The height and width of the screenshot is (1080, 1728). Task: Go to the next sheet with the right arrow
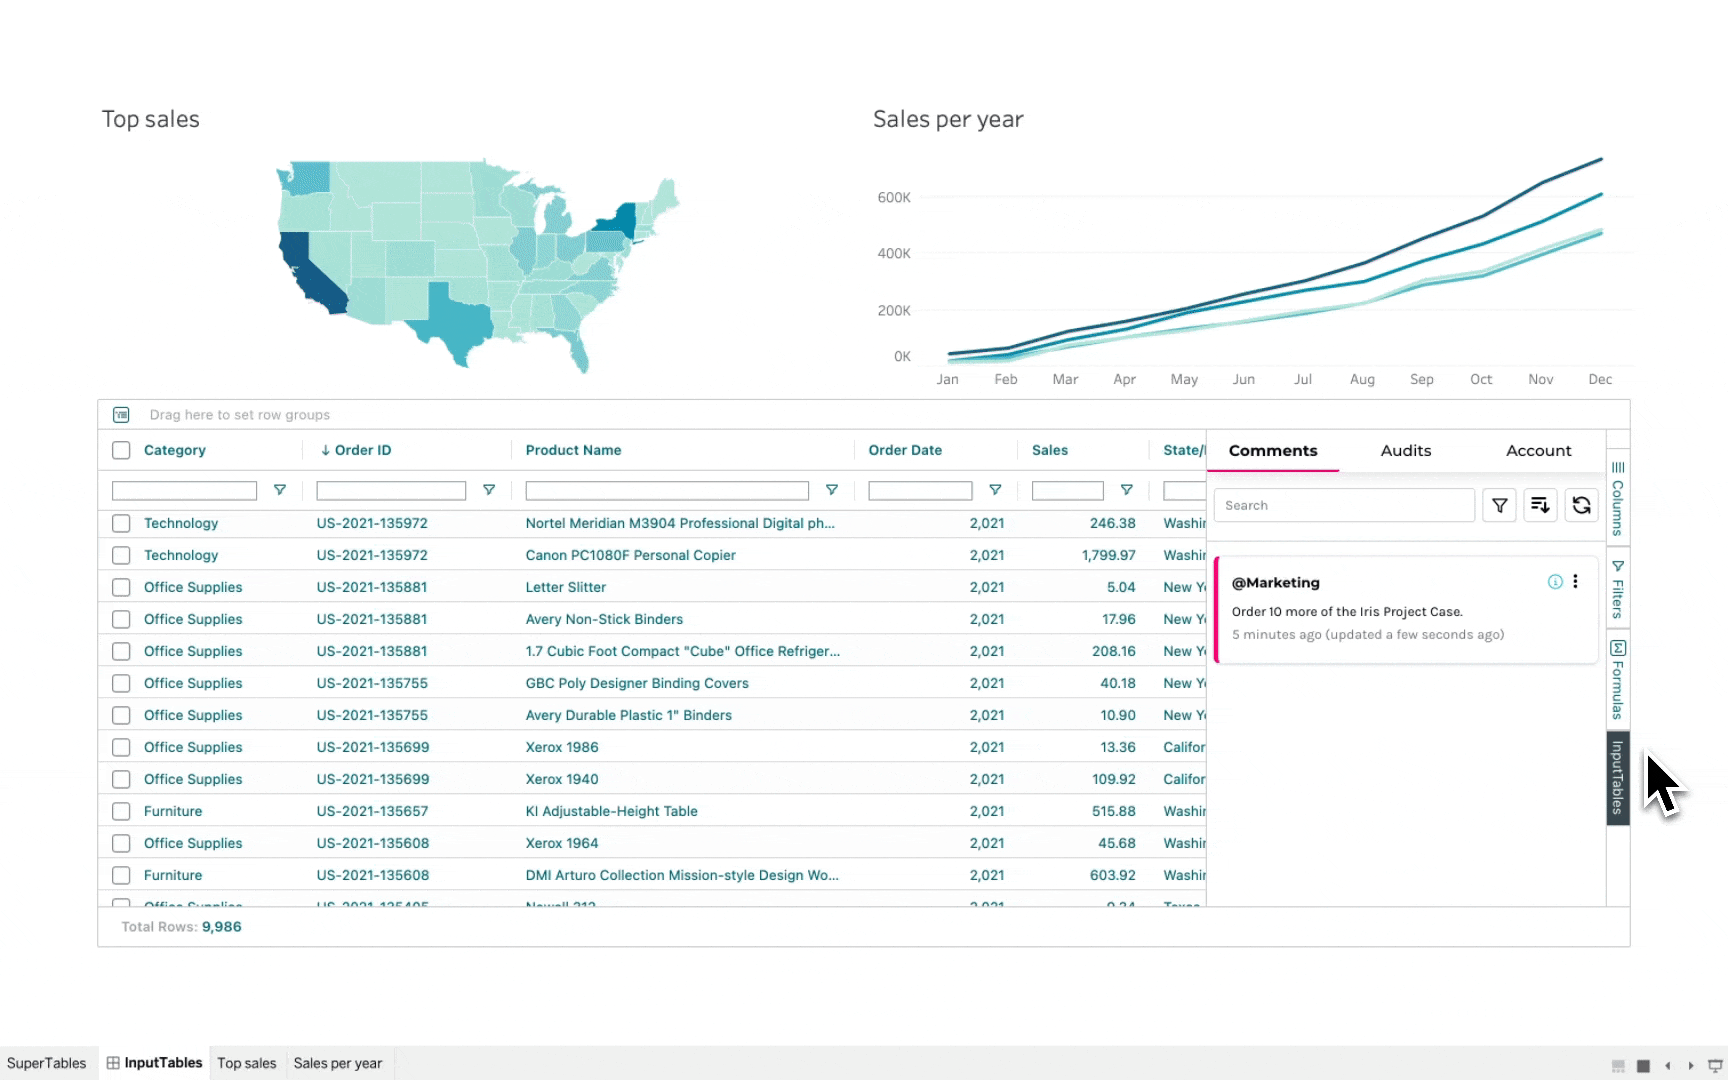point(1691,1066)
